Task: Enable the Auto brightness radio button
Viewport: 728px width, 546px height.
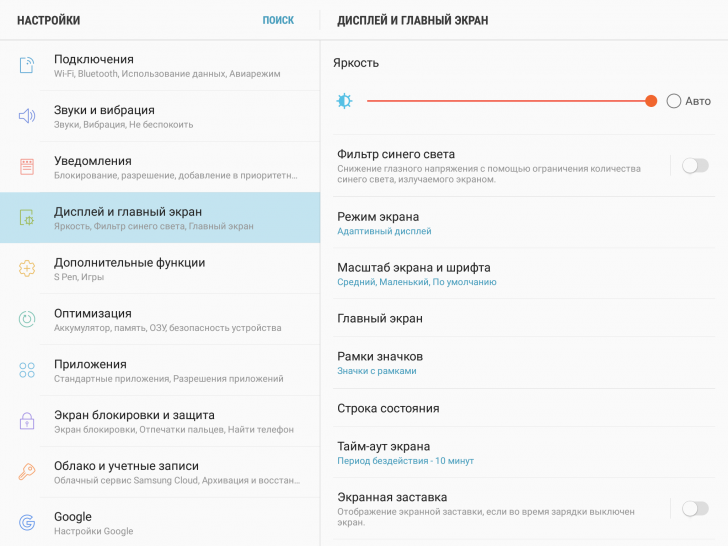Action: (x=674, y=101)
